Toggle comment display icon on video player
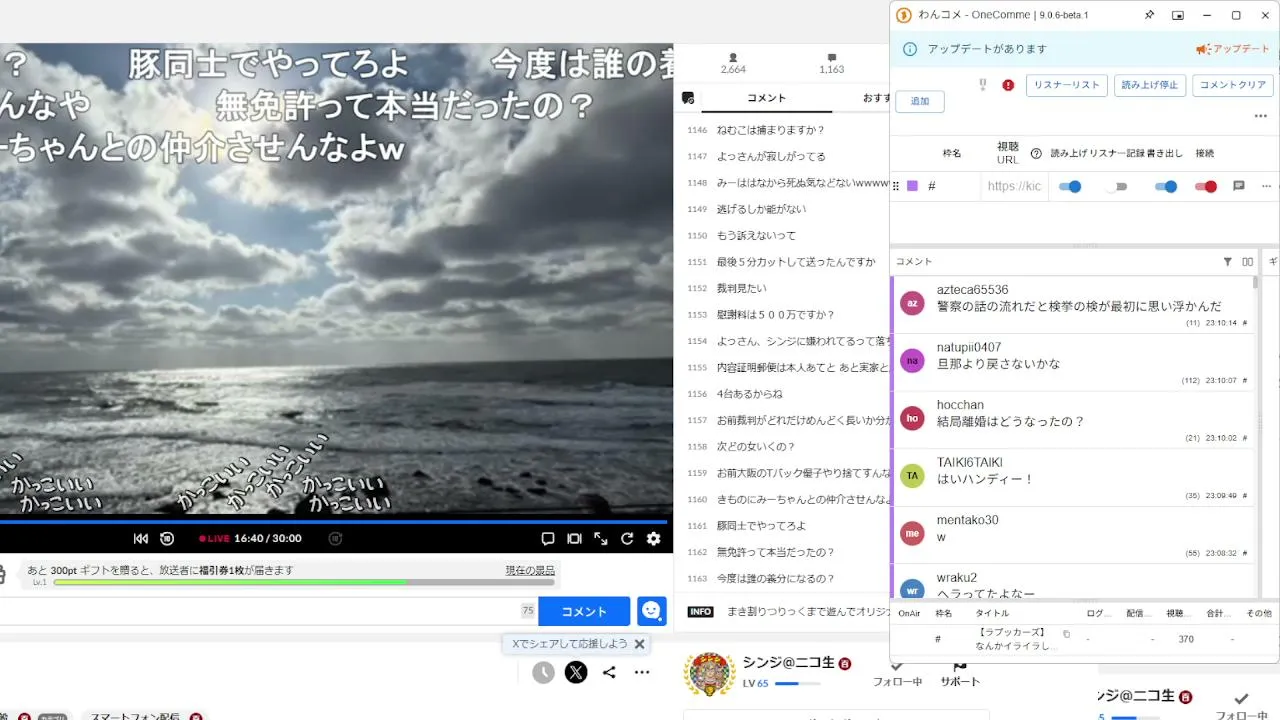 click(x=548, y=538)
